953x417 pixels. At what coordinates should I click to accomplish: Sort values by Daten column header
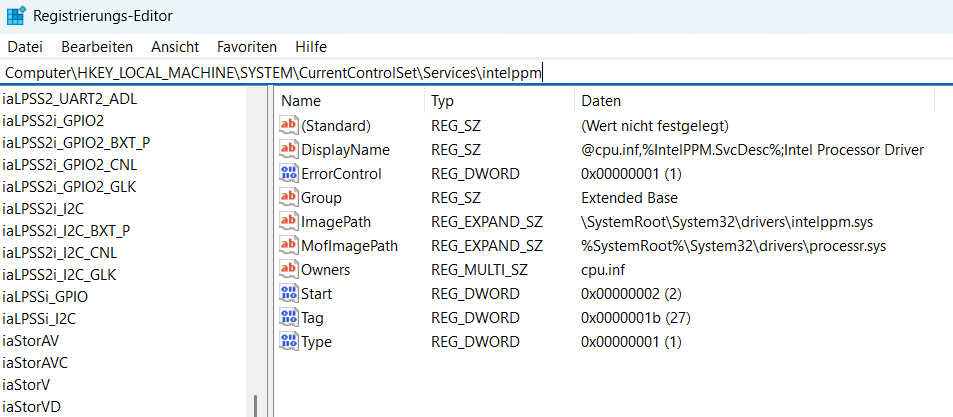pos(754,101)
